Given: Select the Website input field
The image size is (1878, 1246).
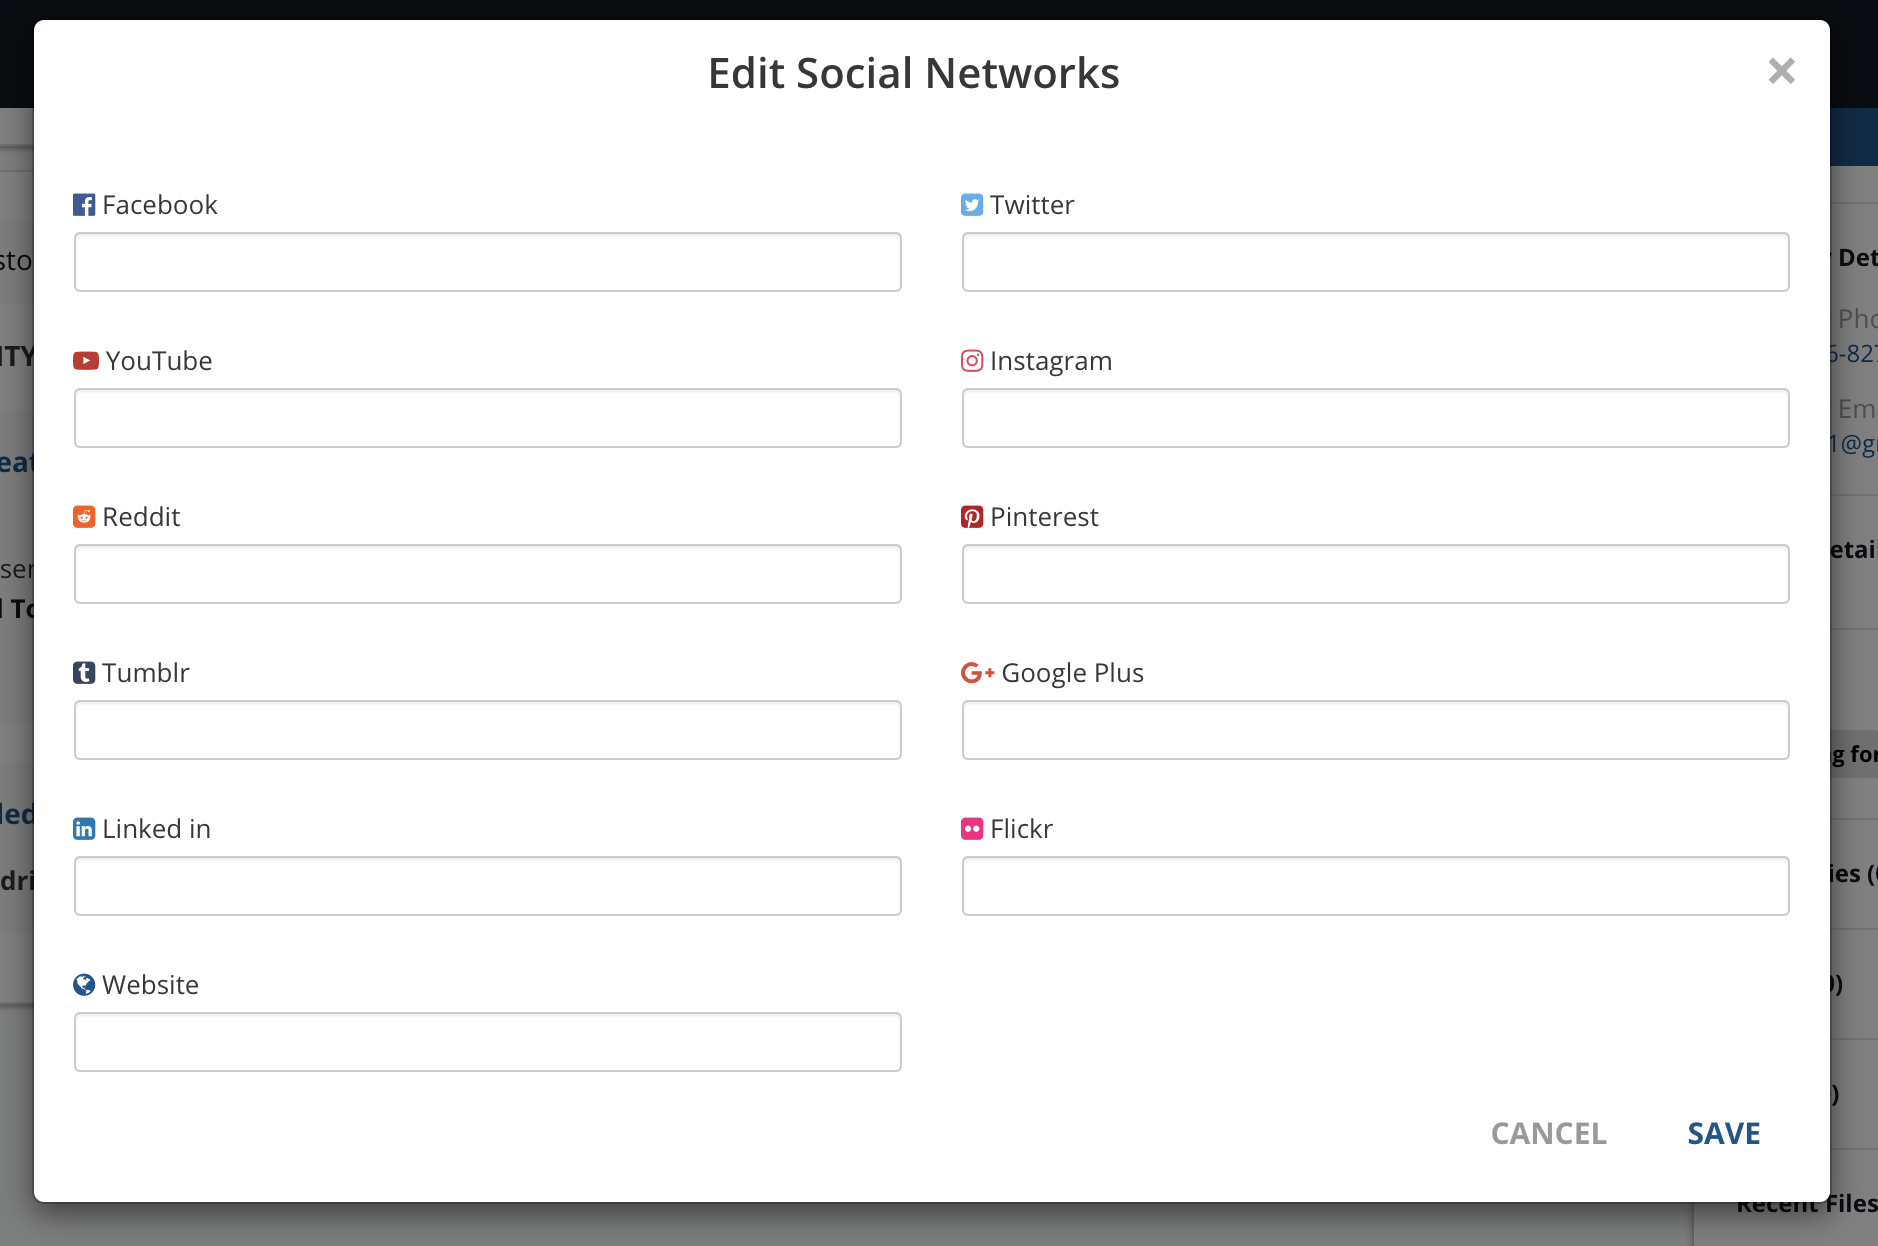Looking at the screenshot, I should click(488, 1042).
